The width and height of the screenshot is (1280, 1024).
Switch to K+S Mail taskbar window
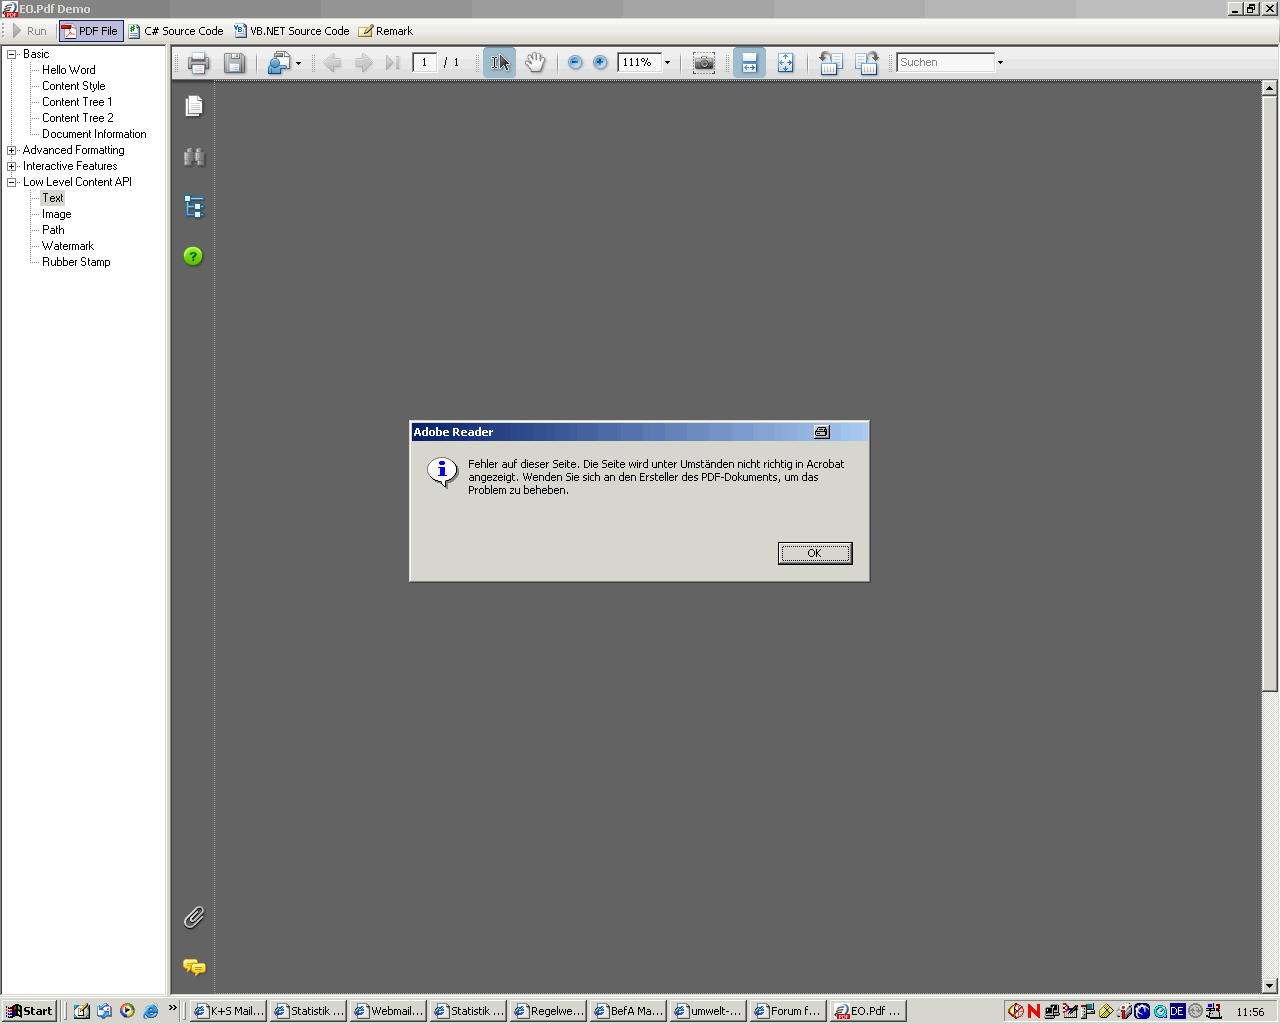pos(228,1011)
